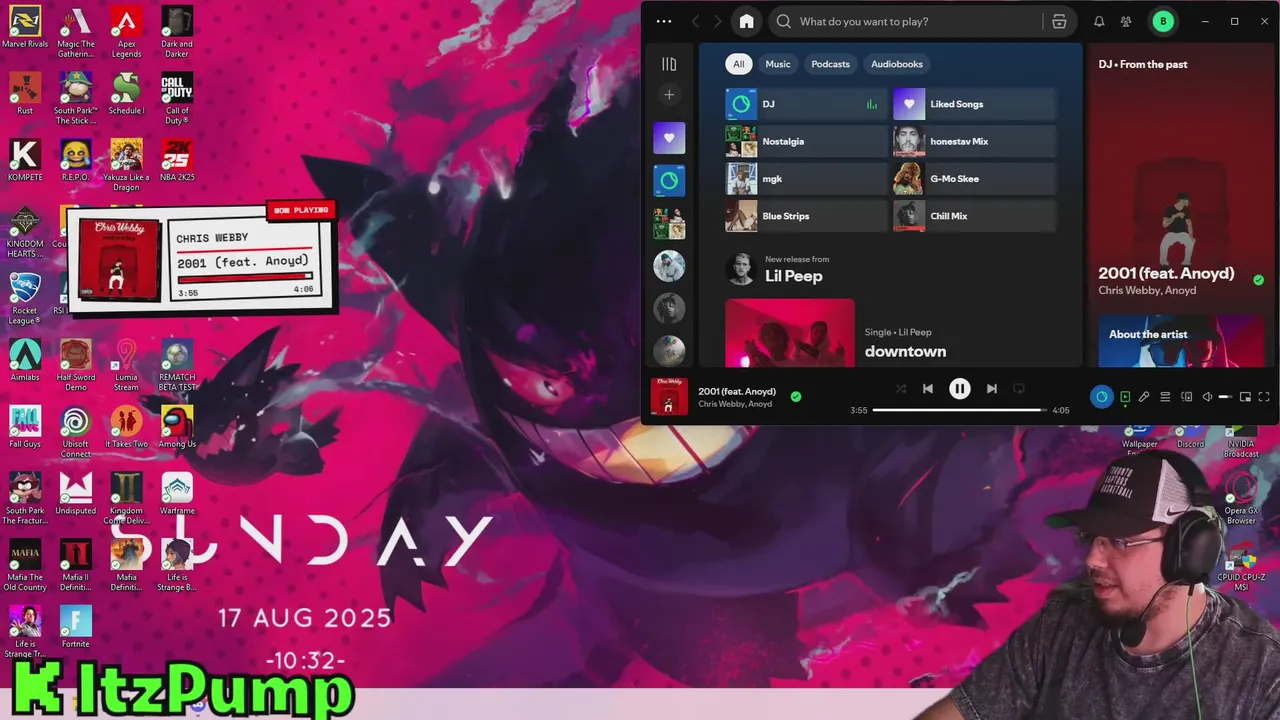This screenshot has height=720, width=1280.
Task: Launch Apex Legends from the desktop
Action: tap(126, 32)
